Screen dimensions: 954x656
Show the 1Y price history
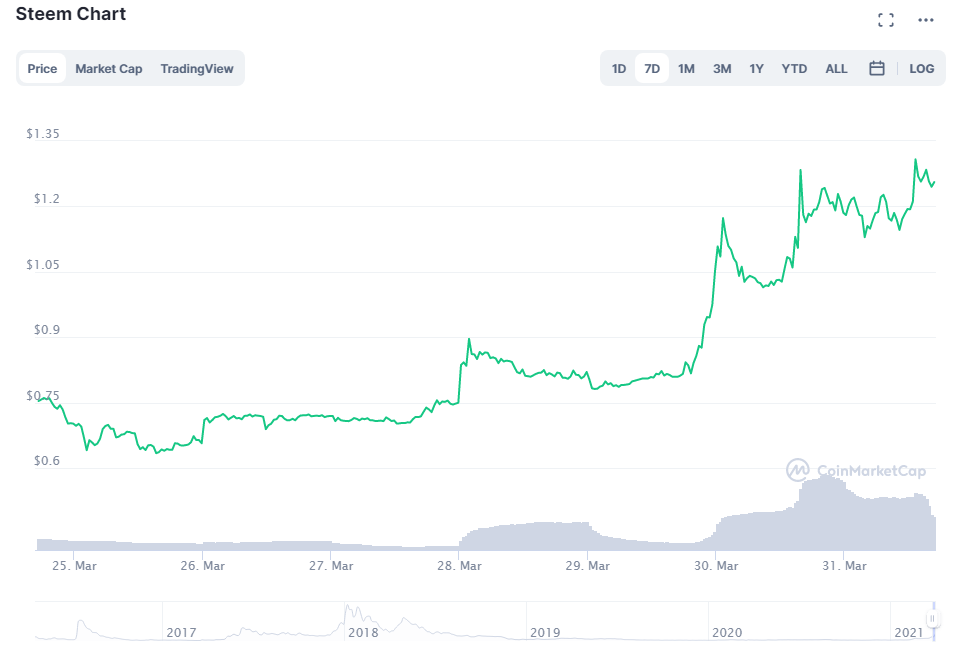pyautogui.click(x=757, y=69)
